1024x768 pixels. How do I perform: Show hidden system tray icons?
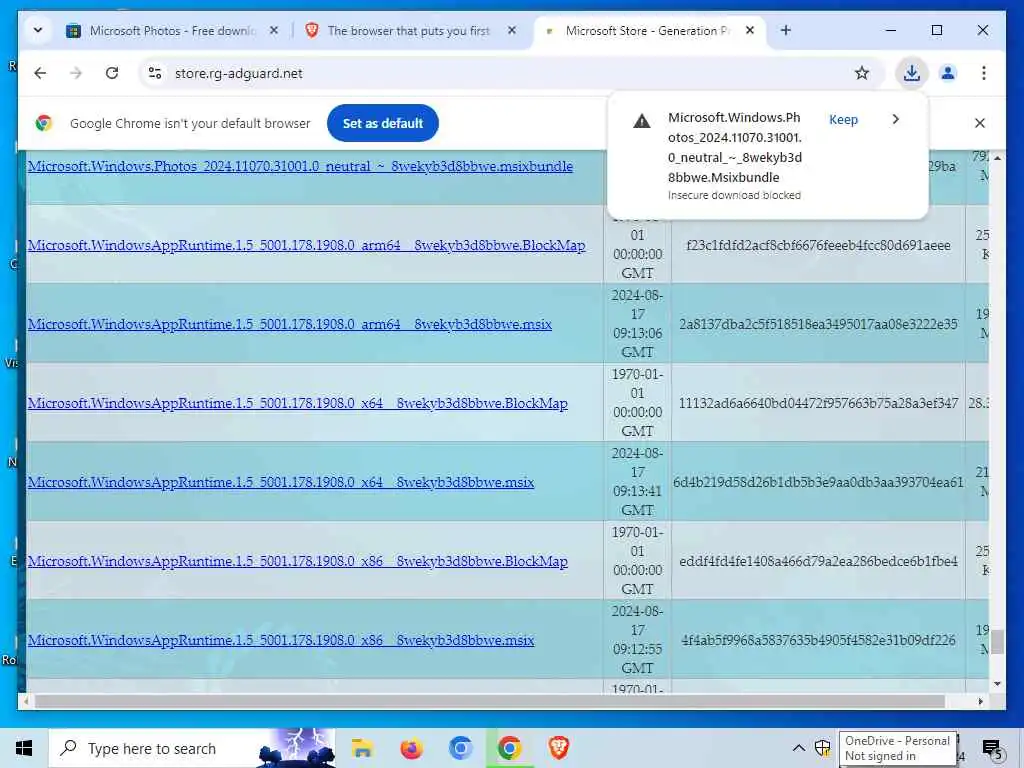click(798, 748)
